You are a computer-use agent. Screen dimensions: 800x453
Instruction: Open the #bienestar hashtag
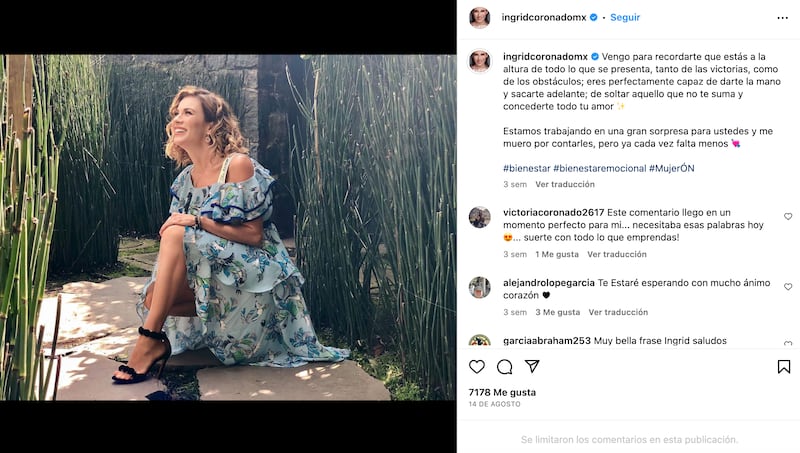(x=527, y=168)
